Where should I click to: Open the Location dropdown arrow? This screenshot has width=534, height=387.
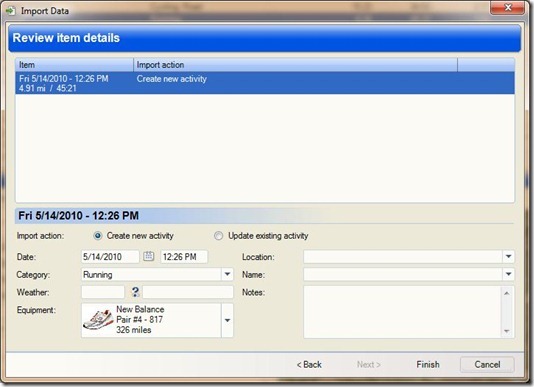click(x=508, y=257)
